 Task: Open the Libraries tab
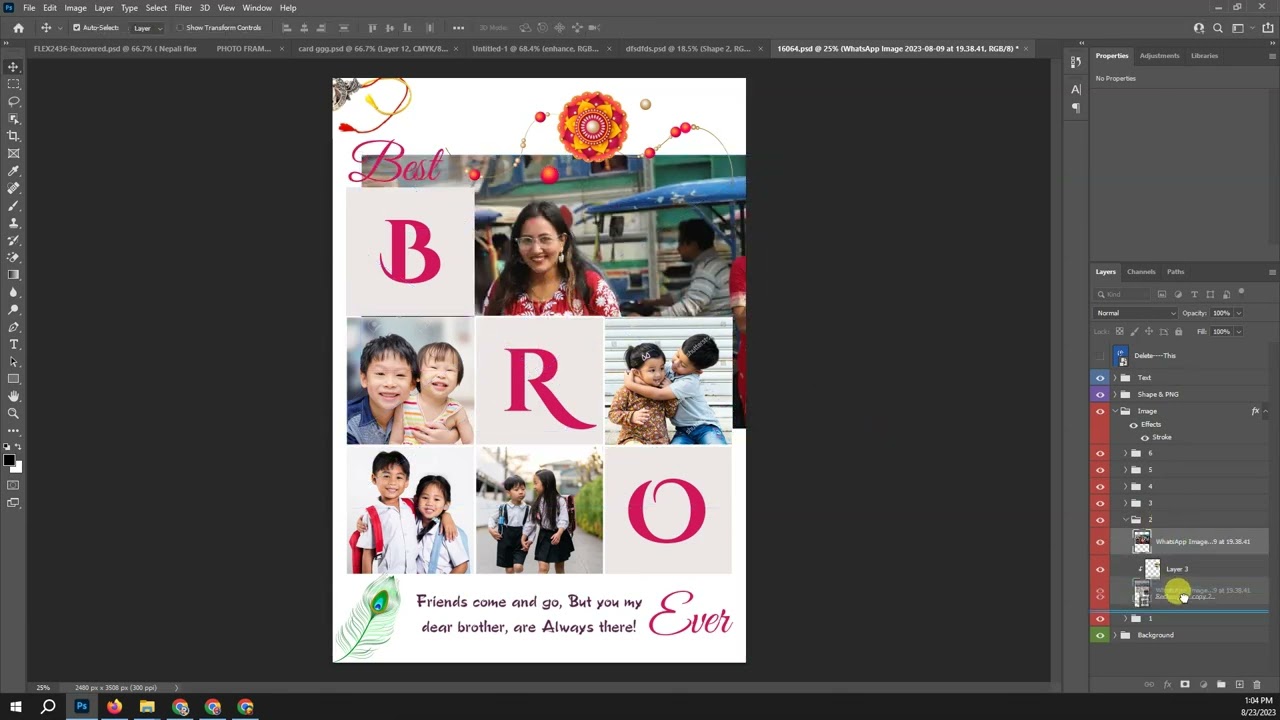(x=1204, y=56)
